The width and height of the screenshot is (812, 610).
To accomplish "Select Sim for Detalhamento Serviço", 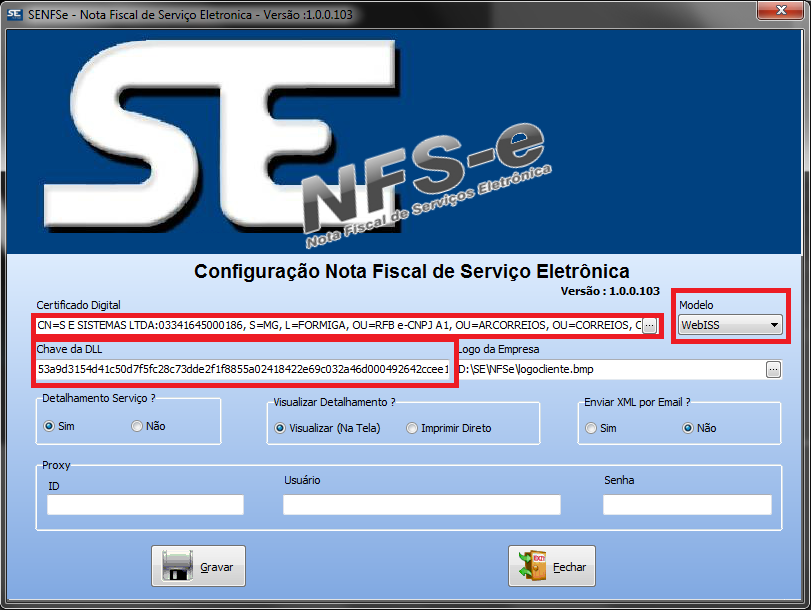I will coord(49,426).
